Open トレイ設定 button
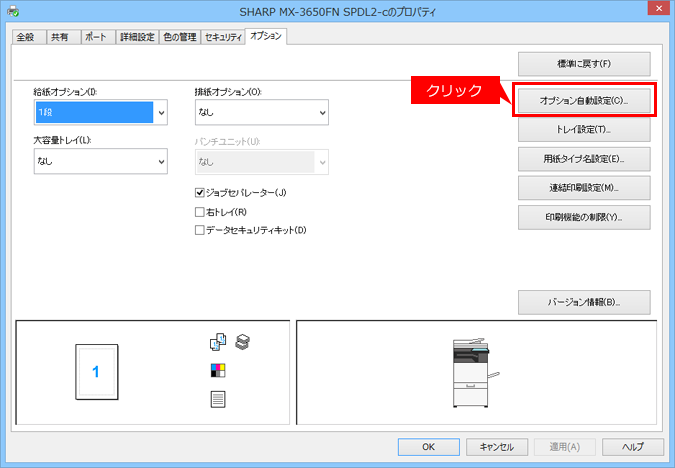This screenshot has height=468, width=675. click(584, 130)
